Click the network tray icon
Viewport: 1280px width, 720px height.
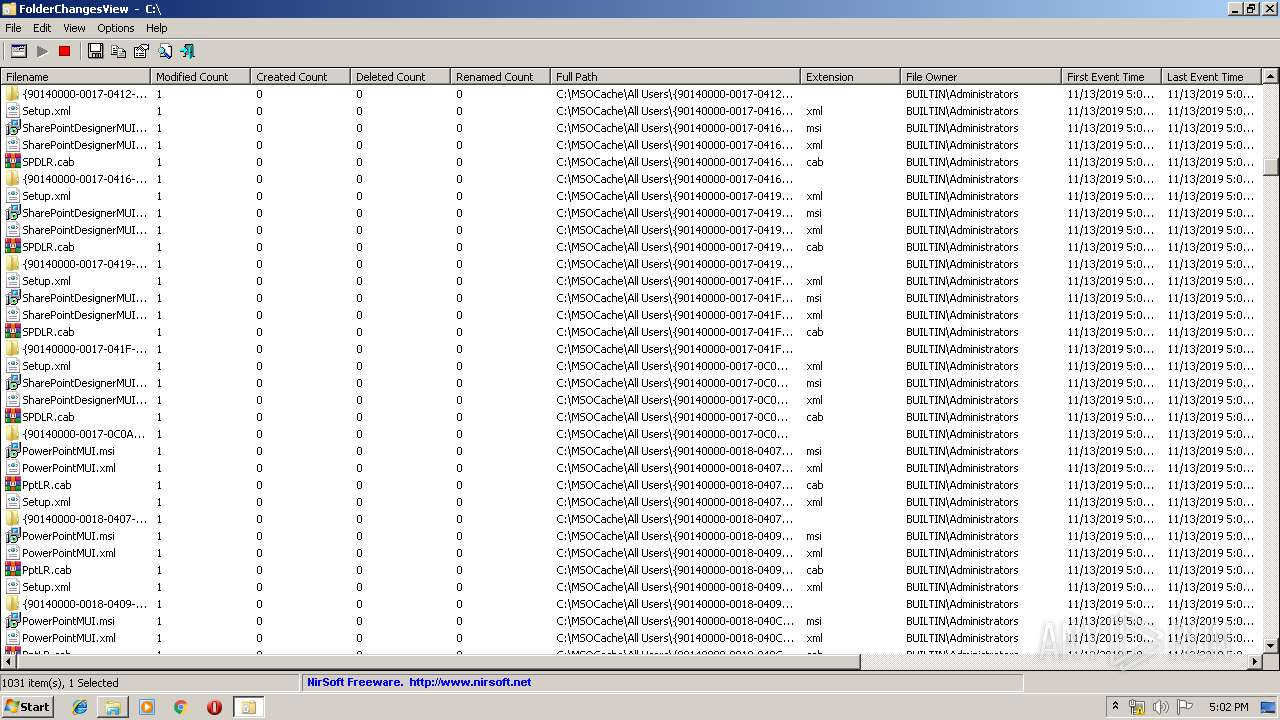[x=1137, y=707]
